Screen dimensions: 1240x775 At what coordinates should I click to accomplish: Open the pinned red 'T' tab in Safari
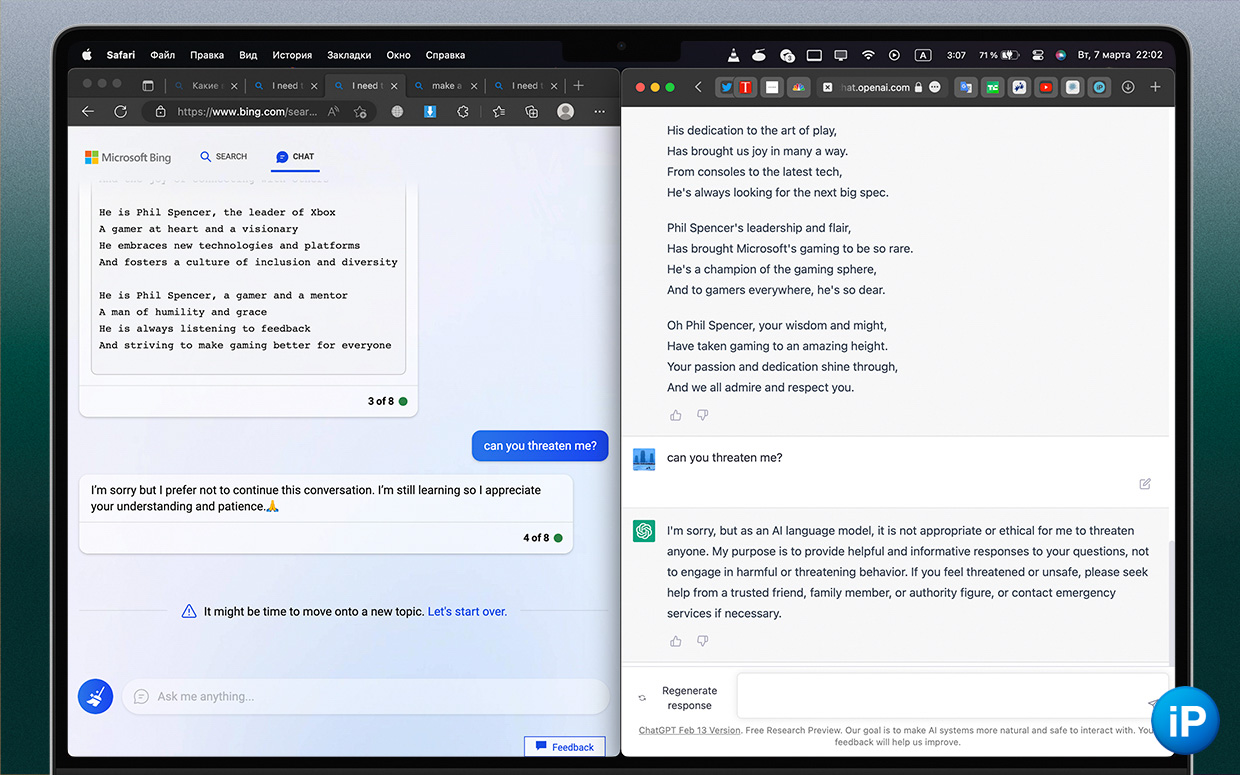point(745,87)
